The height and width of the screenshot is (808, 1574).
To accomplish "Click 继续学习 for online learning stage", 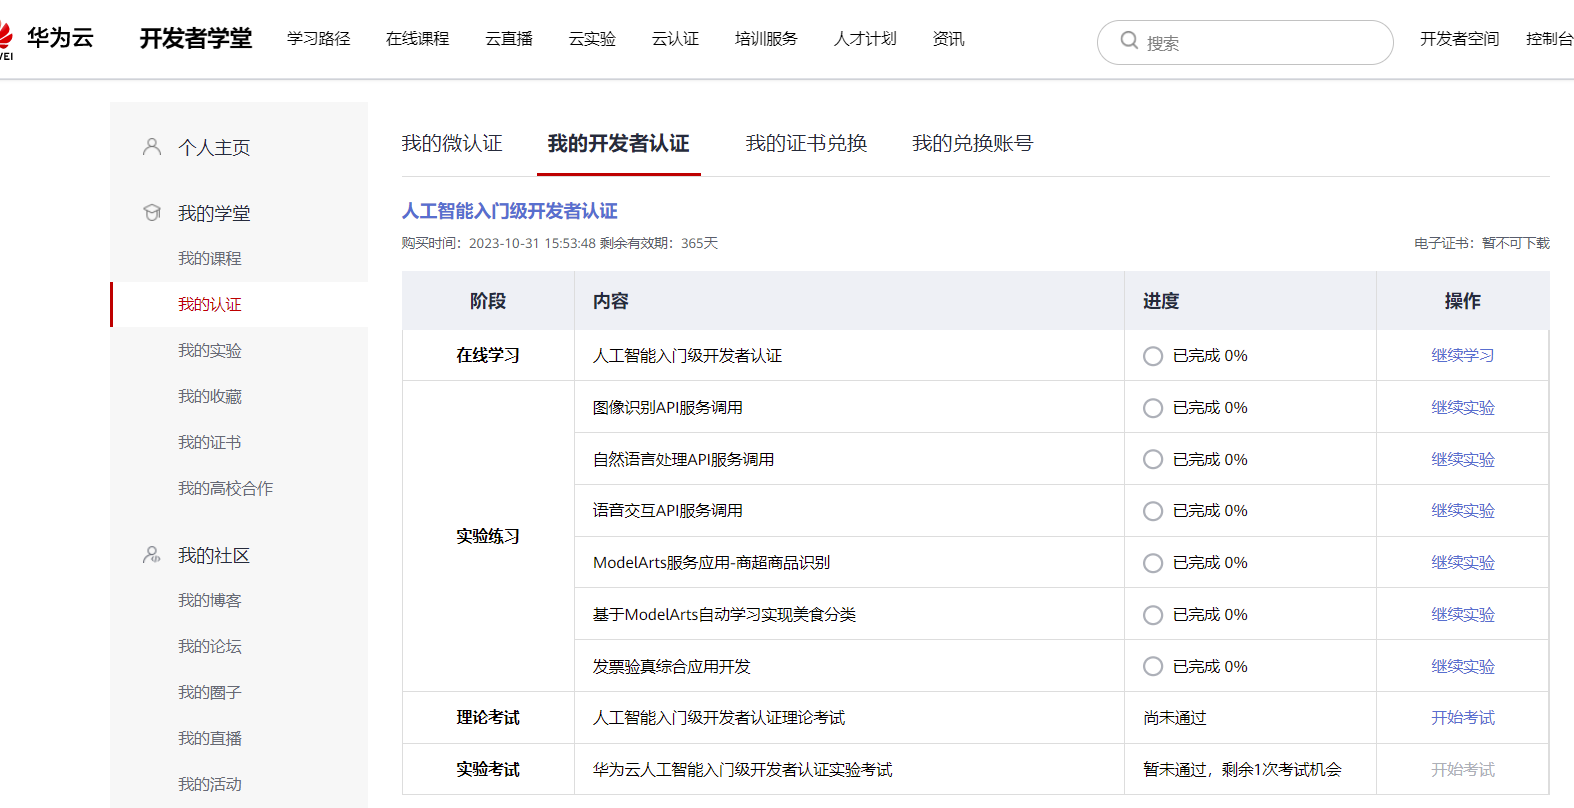I will click(1462, 356).
